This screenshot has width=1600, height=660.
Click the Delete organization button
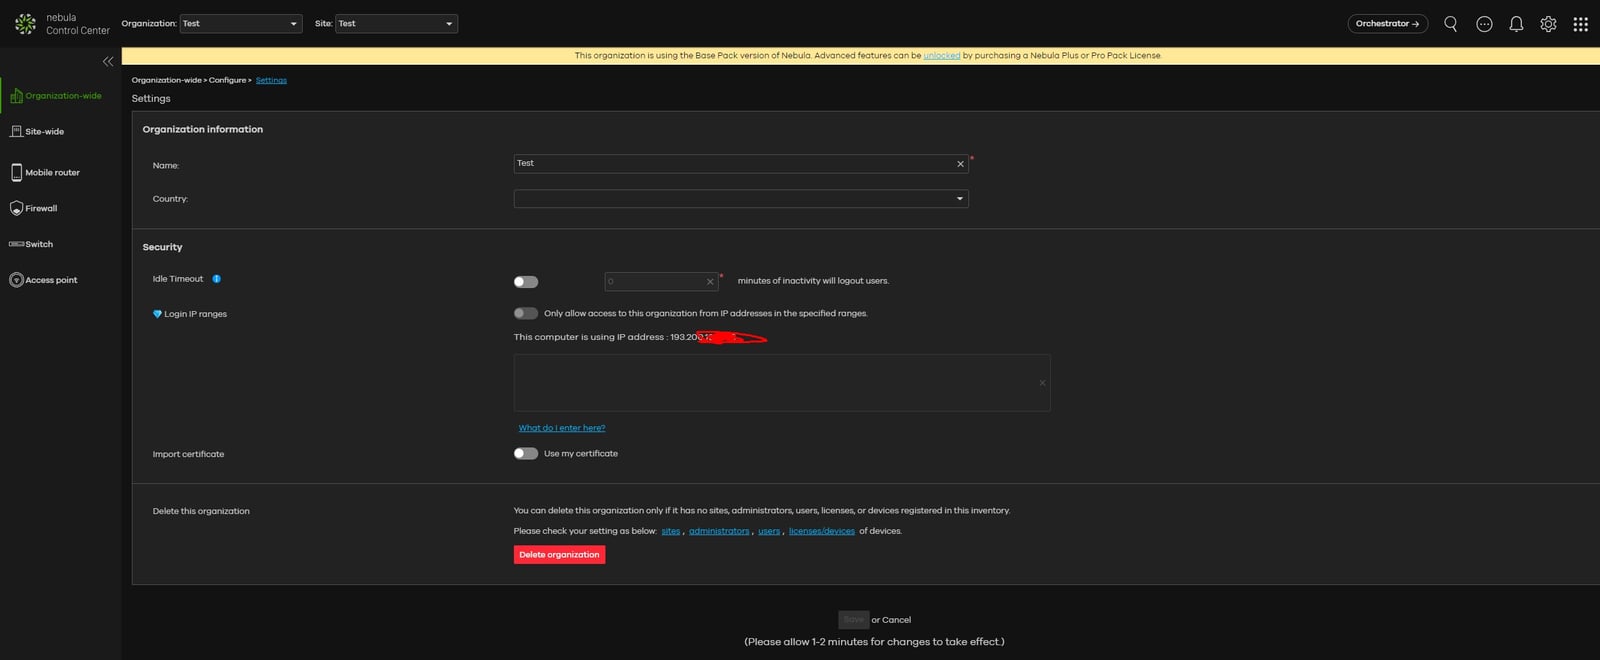pyautogui.click(x=559, y=555)
